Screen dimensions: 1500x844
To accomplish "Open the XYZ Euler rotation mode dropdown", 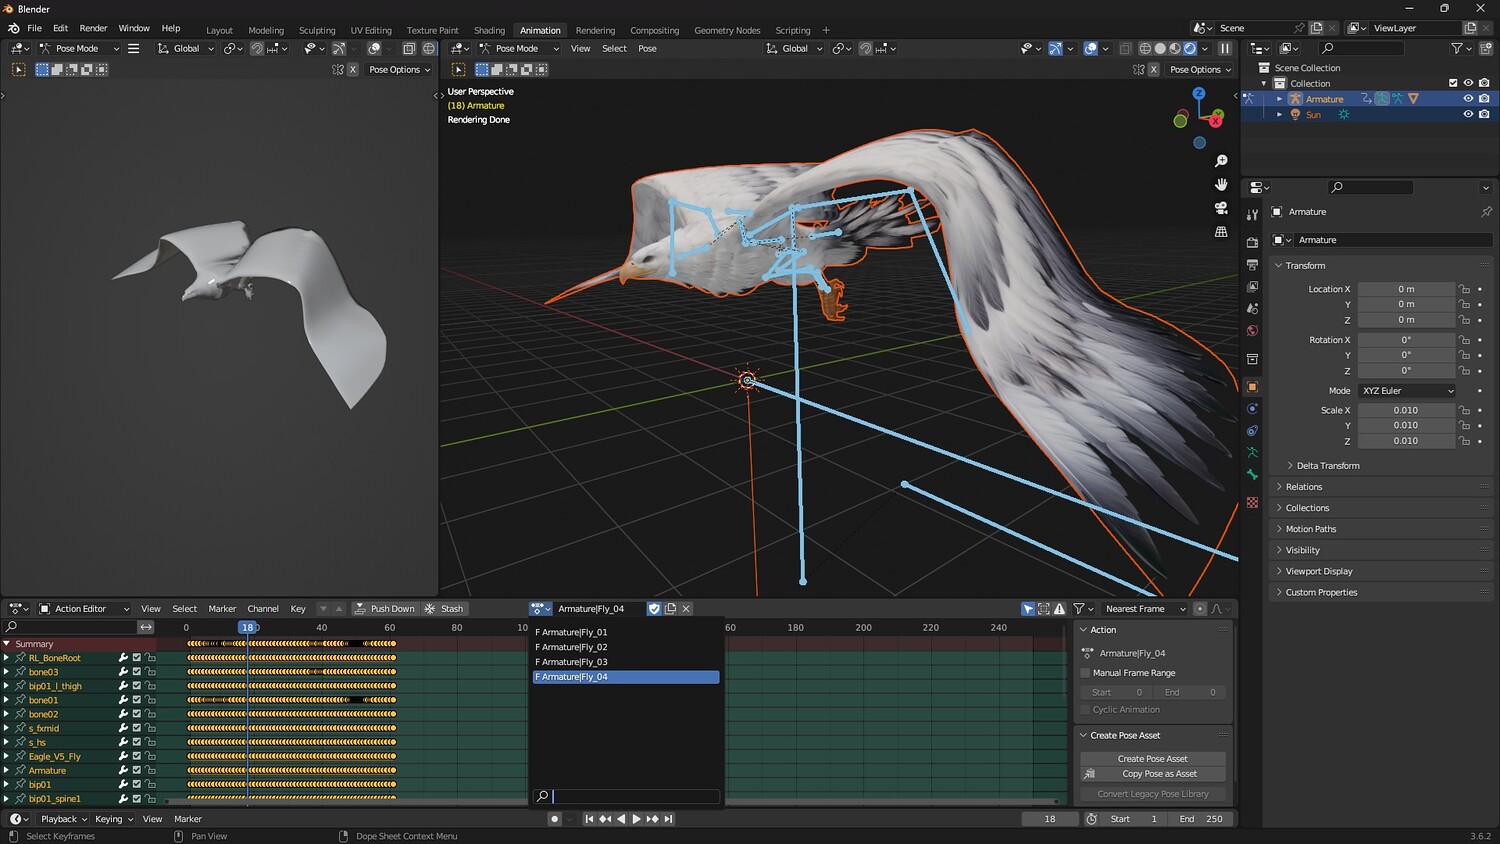I will [x=1406, y=391].
